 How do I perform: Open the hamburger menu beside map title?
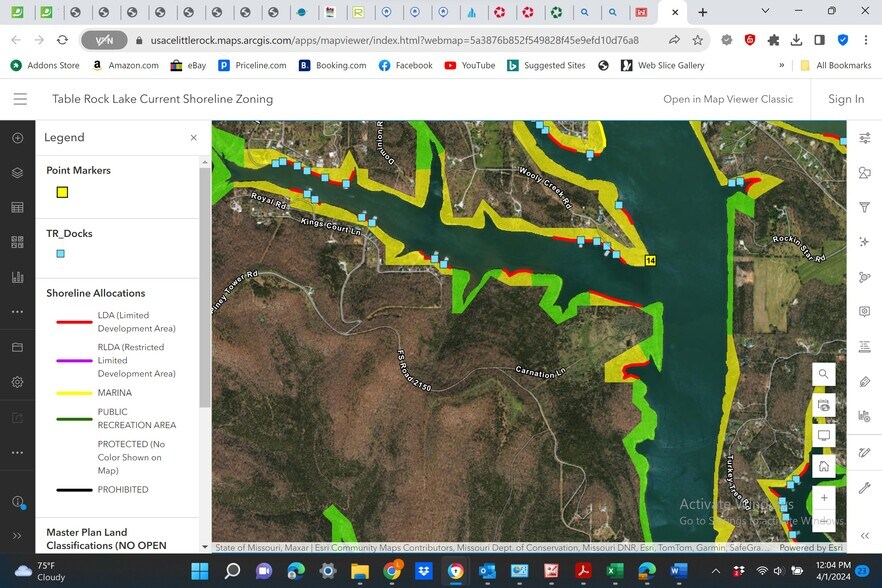20,99
